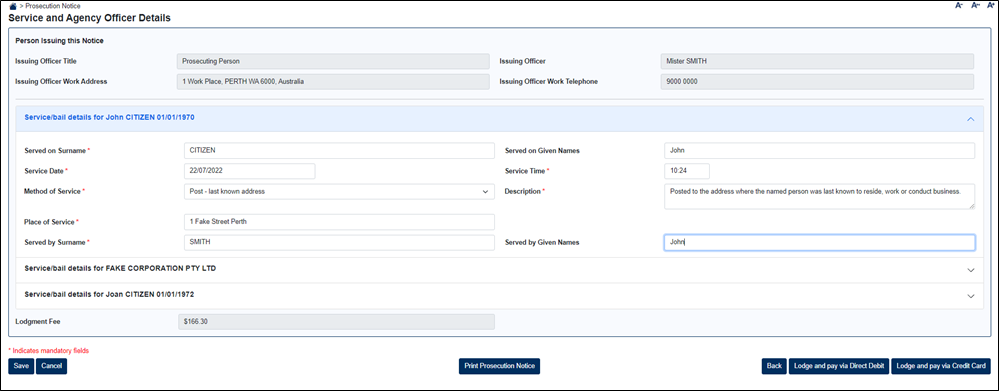Viewport: 999px width, 391px height.
Task: Open Prosecution Notice breadcrumb link
Action: point(53,6)
